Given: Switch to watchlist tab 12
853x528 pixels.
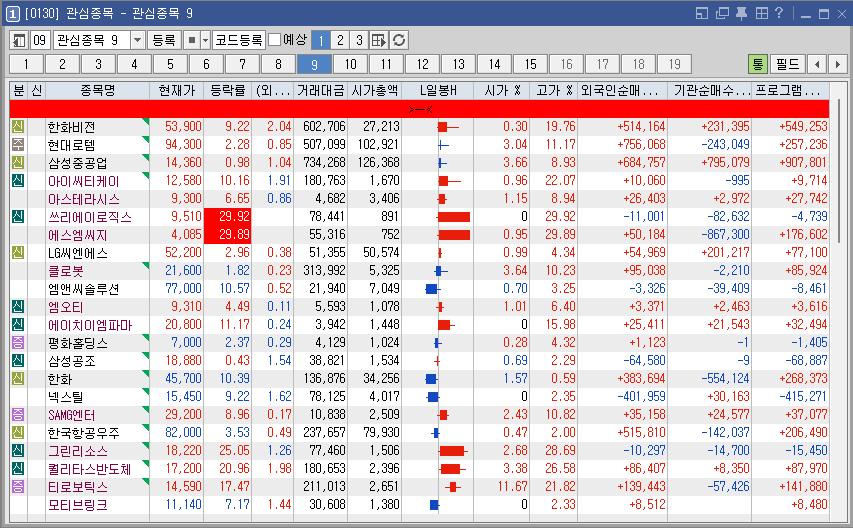Looking at the screenshot, I should point(423,64).
